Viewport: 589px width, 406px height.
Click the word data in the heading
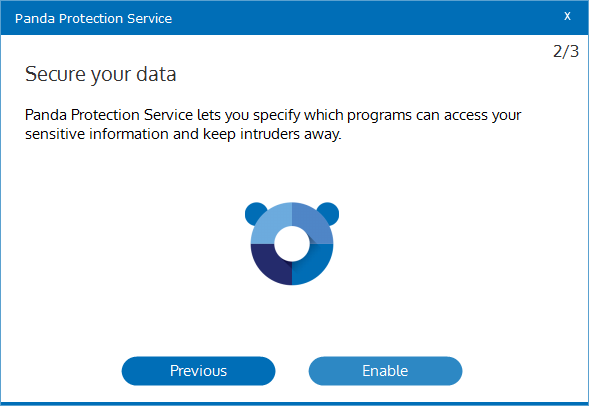156,74
